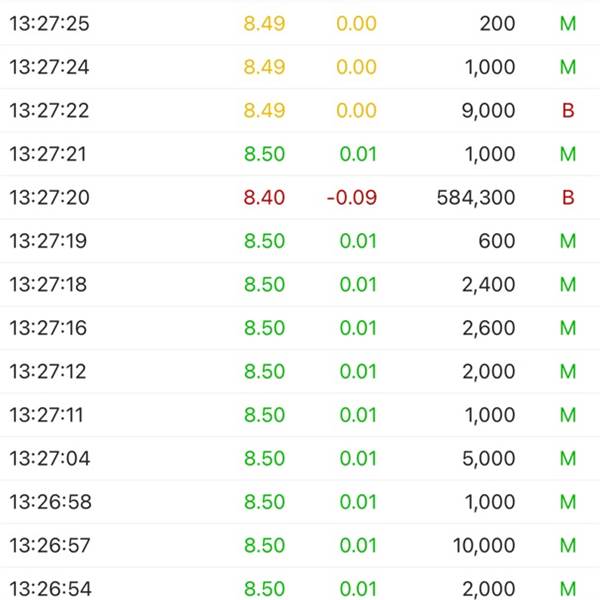The image size is (600, 600).
Task: Select the 13:27:25 trade row
Action: 300,24
